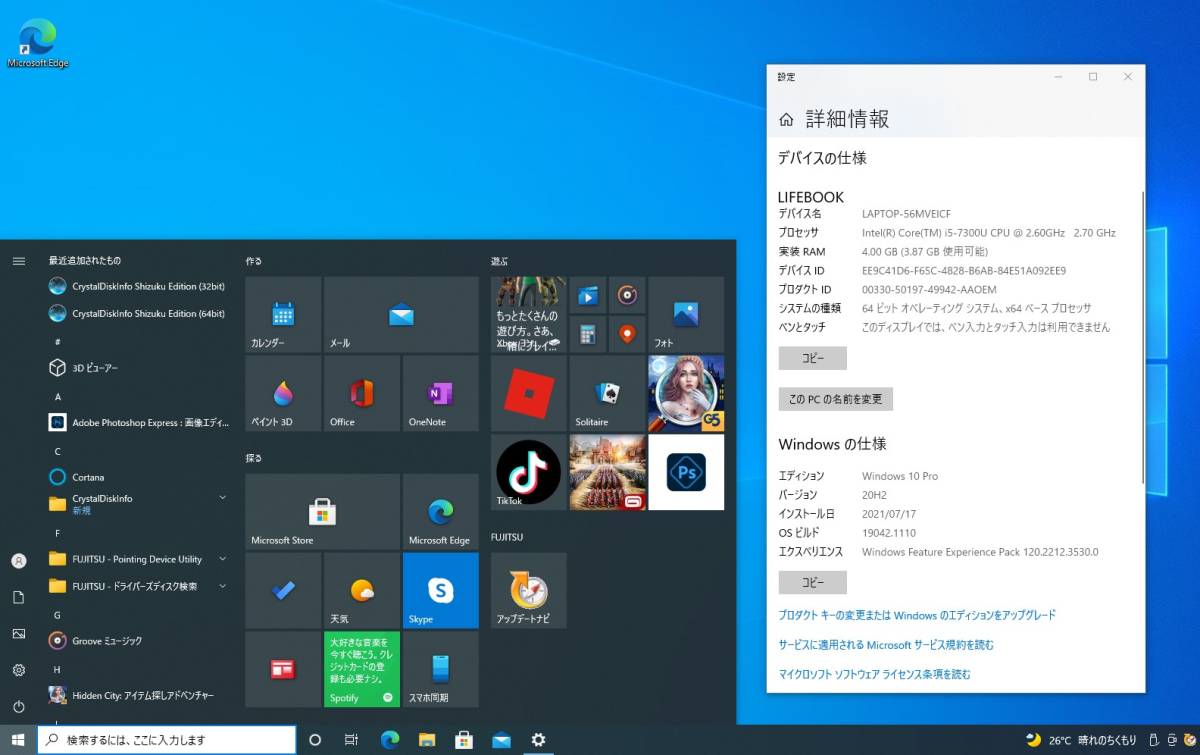Open Settings from Start sidebar gear
The image size is (1200, 755).
[18, 670]
